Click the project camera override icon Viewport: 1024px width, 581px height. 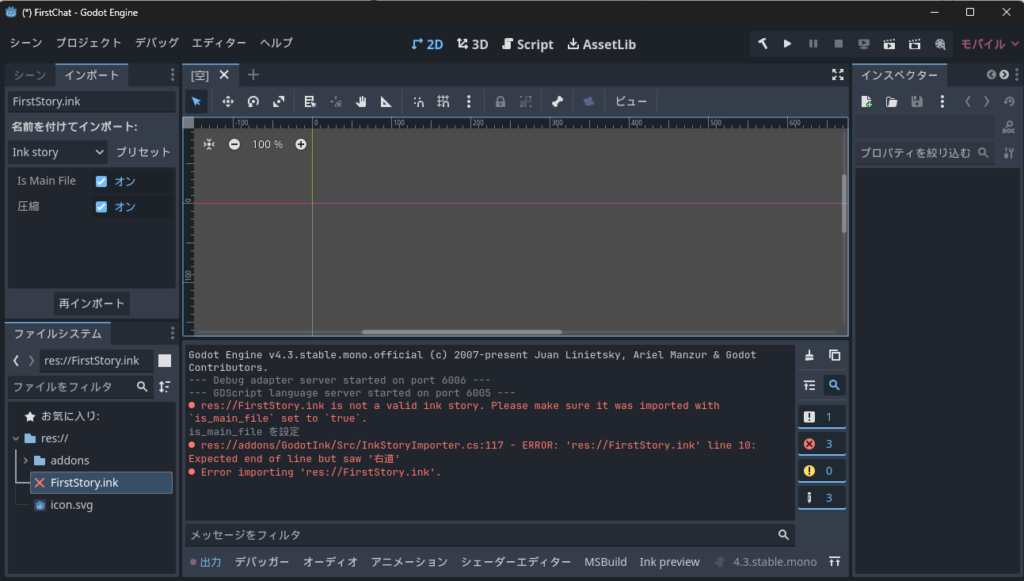(589, 101)
